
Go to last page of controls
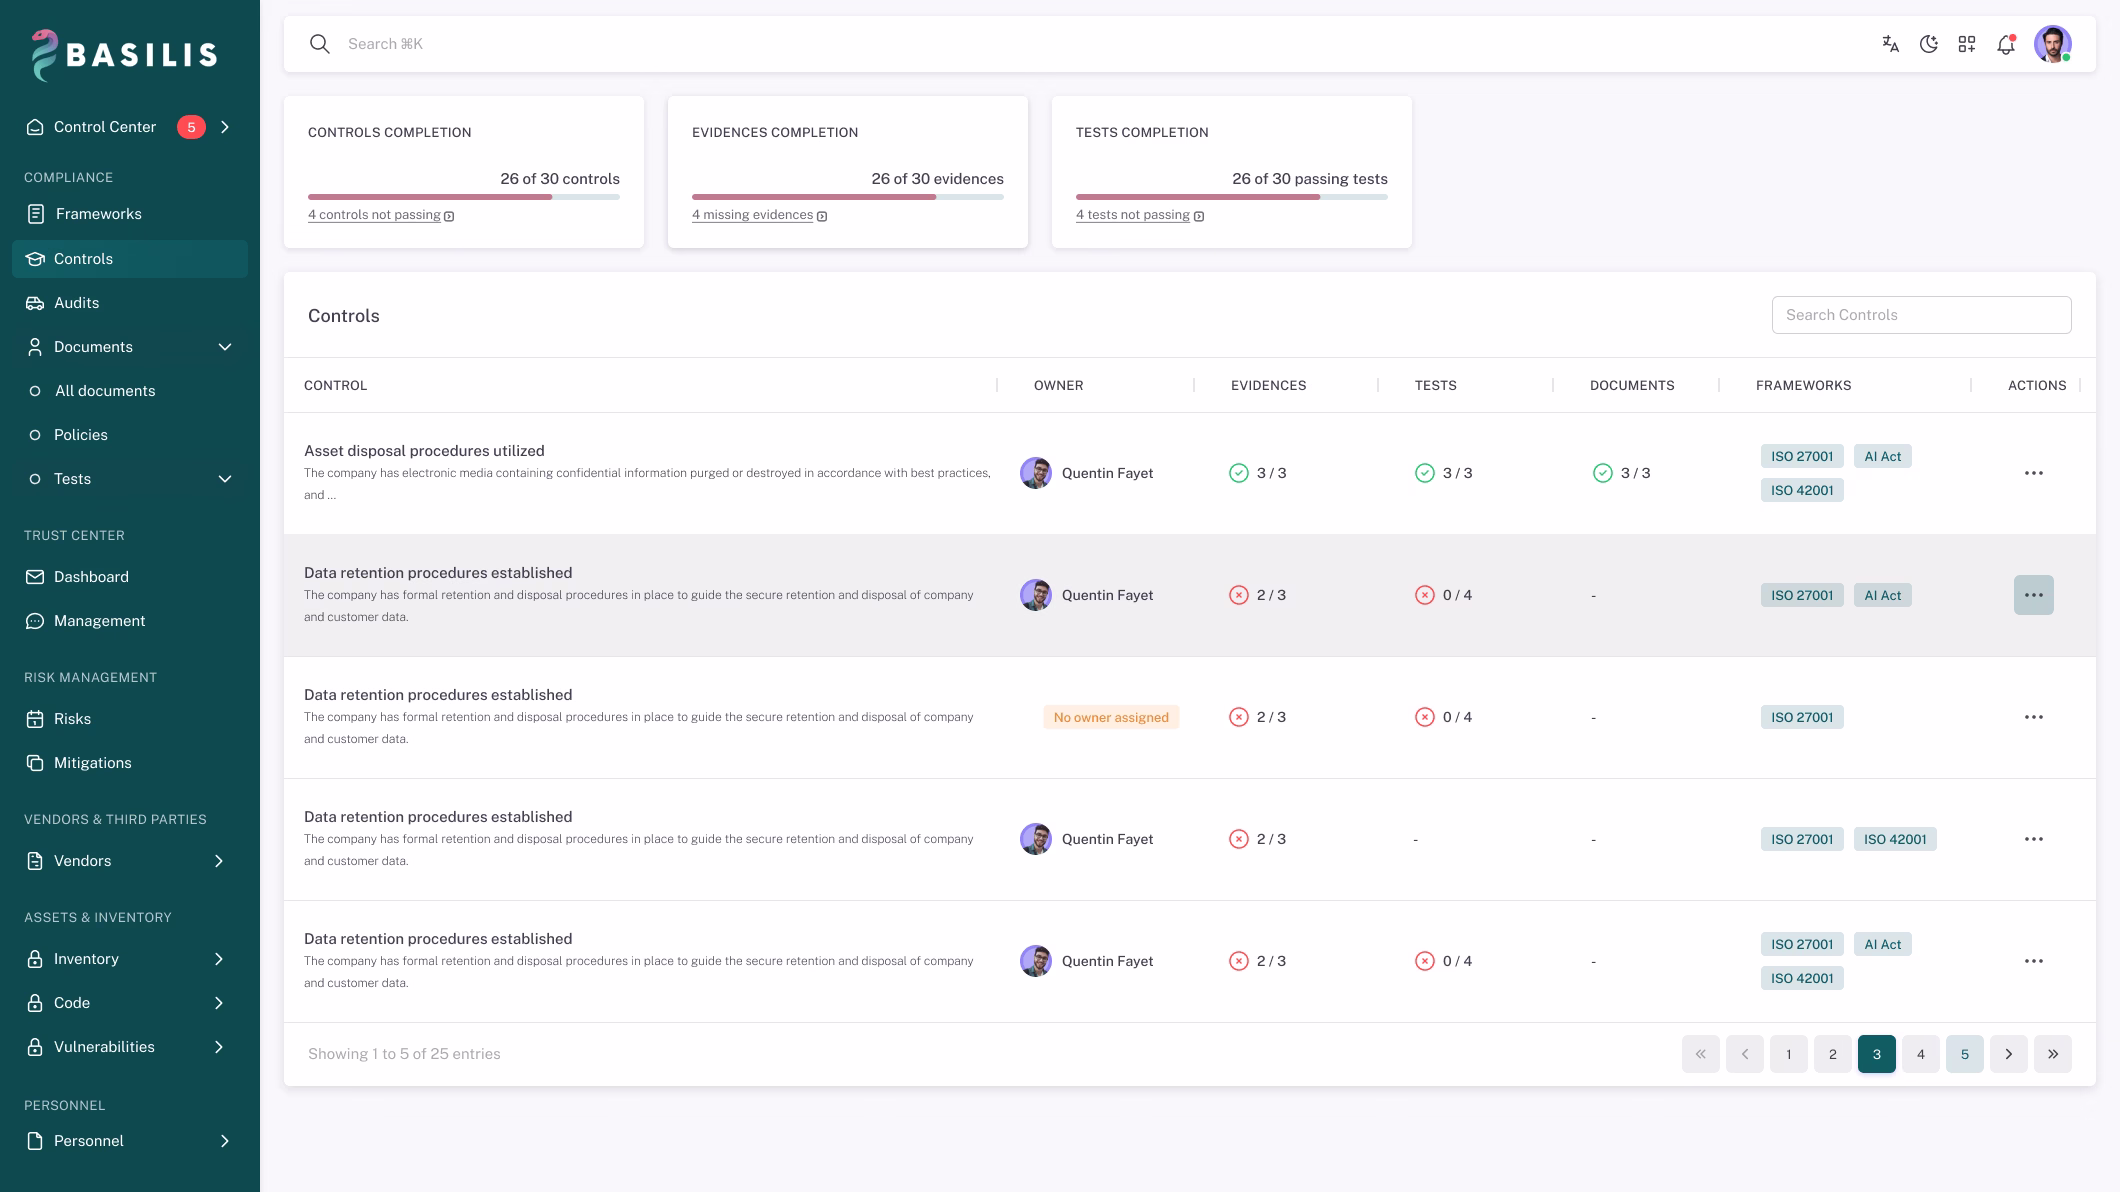(x=2053, y=1054)
